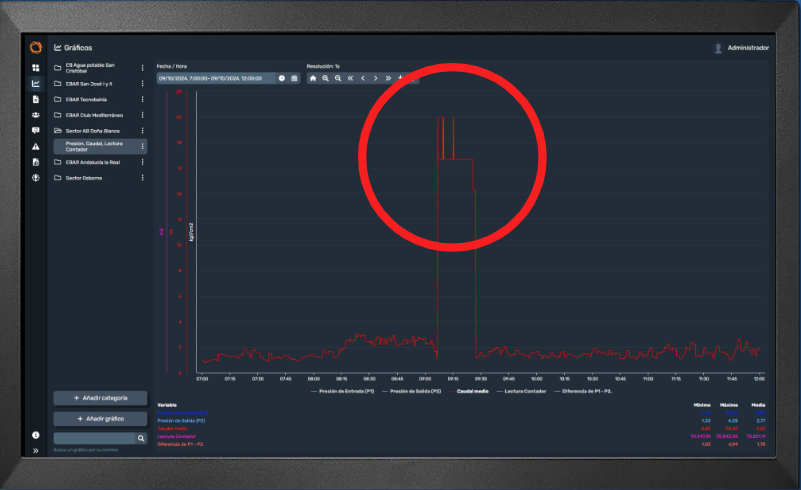Toggle Lectura Contador legend series
Viewport: 801px width, 490px height.
coord(521,391)
